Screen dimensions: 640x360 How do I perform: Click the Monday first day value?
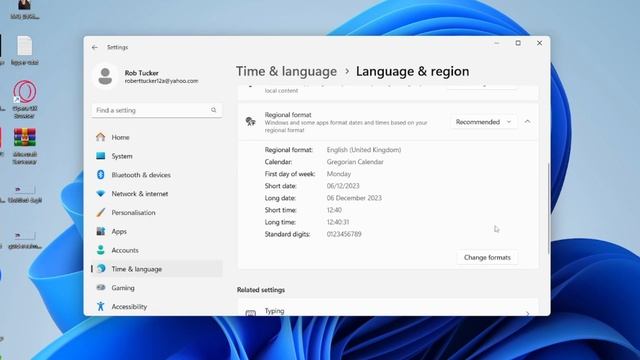tap(339, 174)
